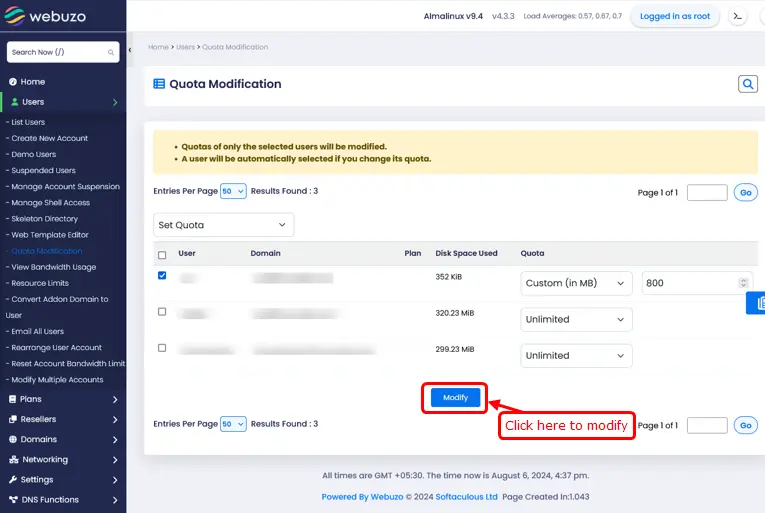Screen dimensions: 765x513
Task: Uncheck the first user's checkbox
Action: [162, 276]
